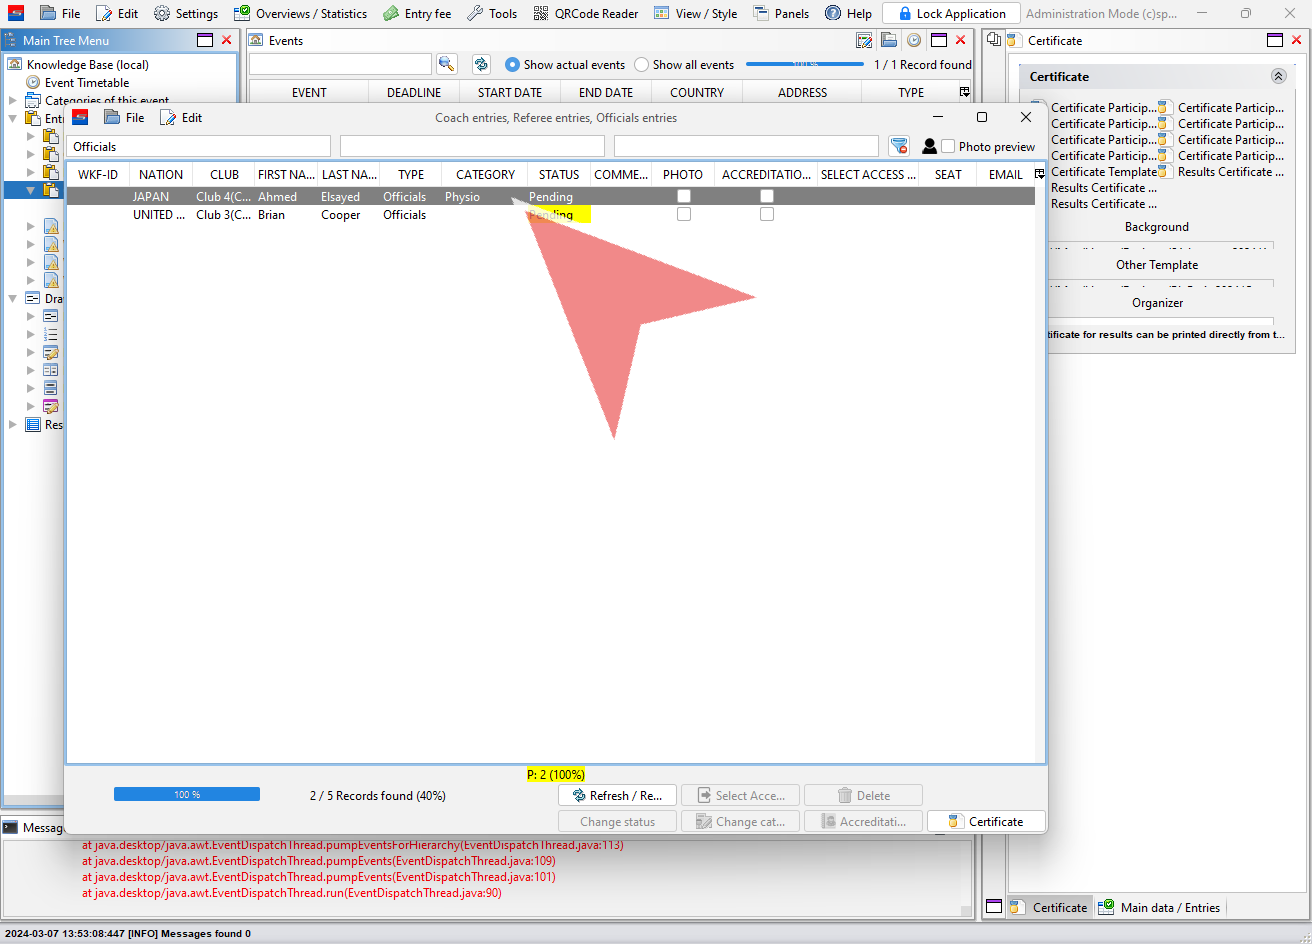Expand Categories of this event node
Screen dimensions: 1312x945
[13, 100]
